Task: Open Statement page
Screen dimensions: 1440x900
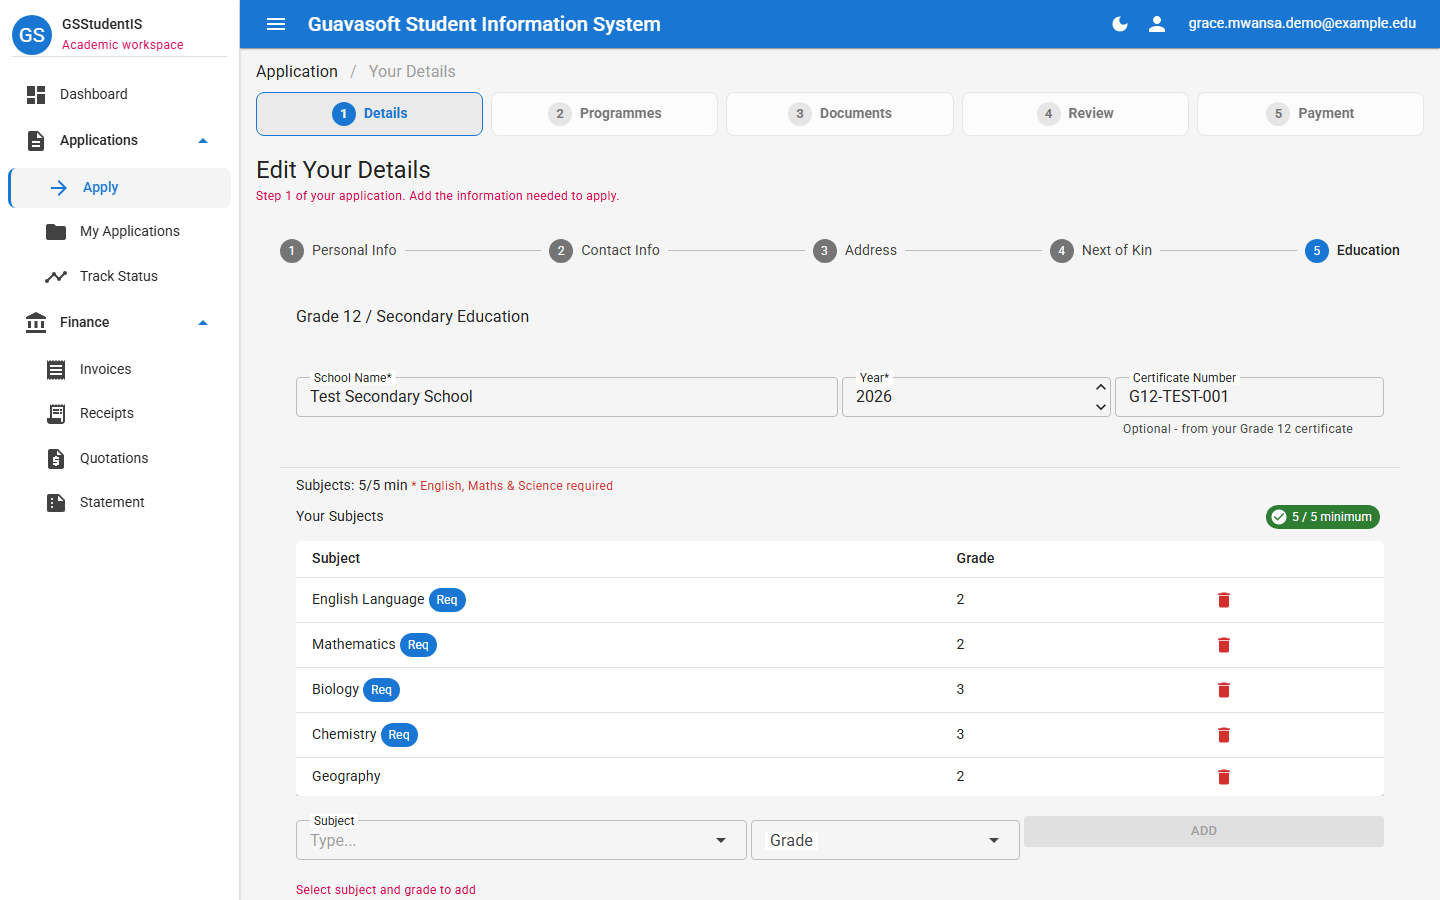Action: [119, 503]
